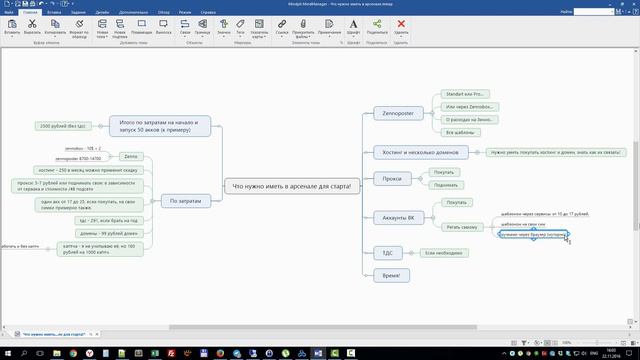
Task: Switch to the Дополнительно ribbon tab
Action: coord(133,12)
